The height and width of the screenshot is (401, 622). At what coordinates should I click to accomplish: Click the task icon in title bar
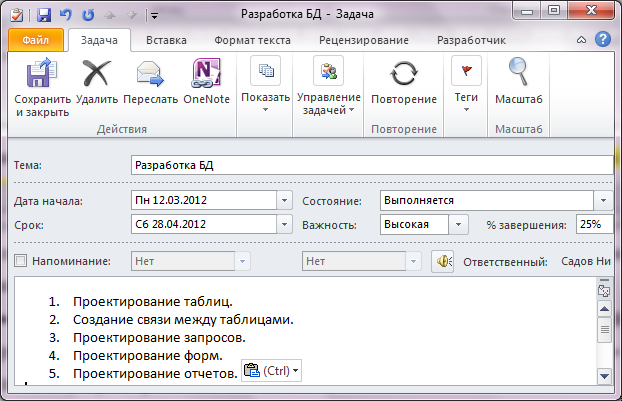(17, 15)
